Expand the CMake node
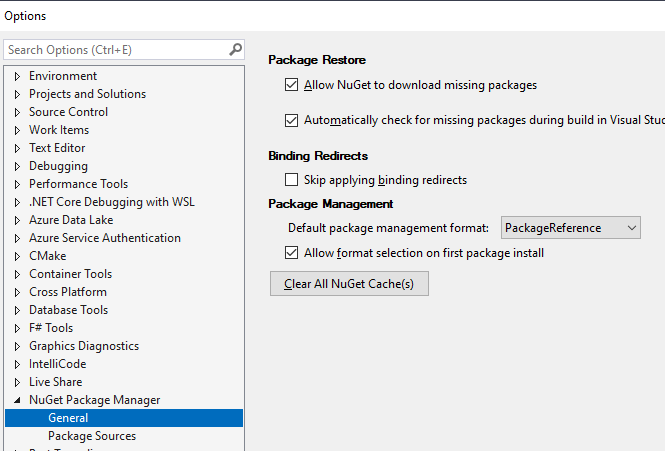The height and width of the screenshot is (451, 665). 17,256
